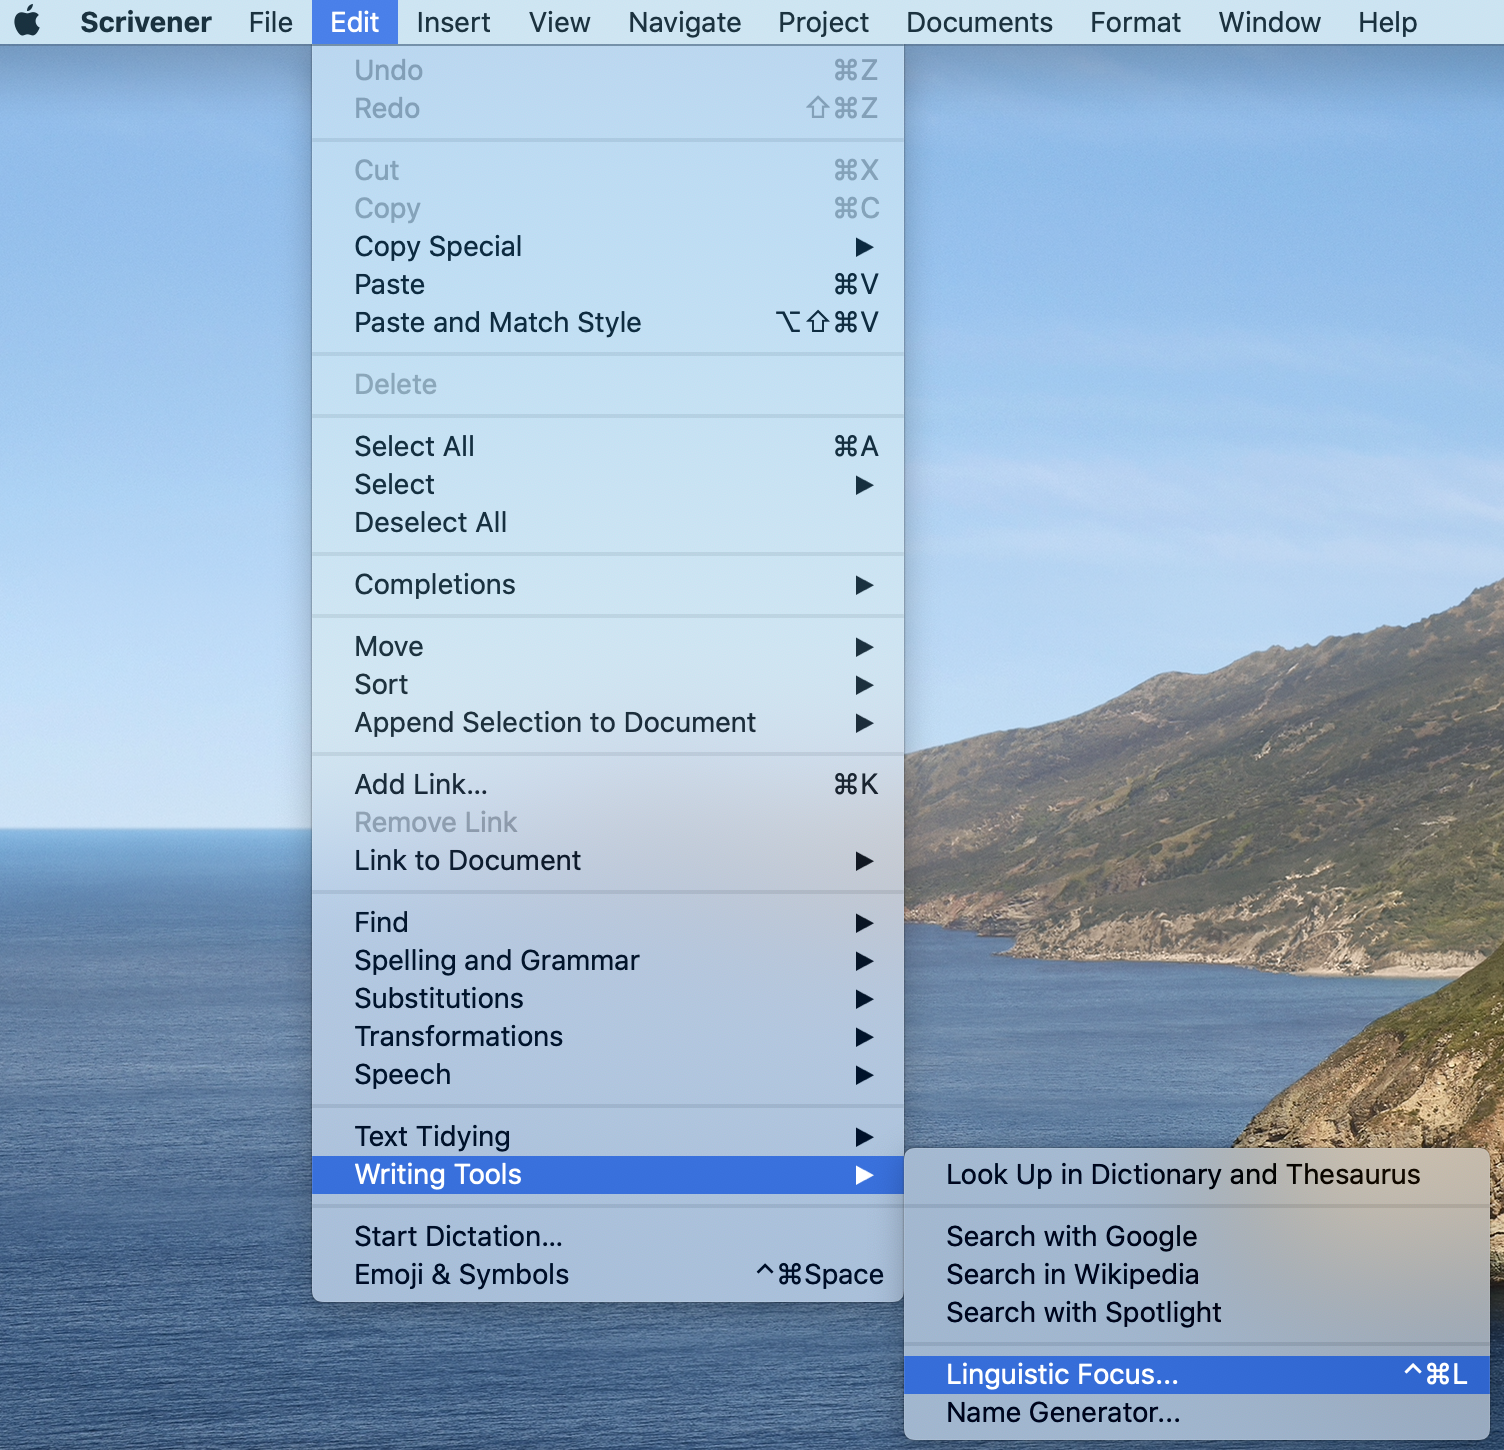The height and width of the screenshot is (1450, 1504).
Task: Expand the Speech submenu
Action: click(x=608, y=1075)
